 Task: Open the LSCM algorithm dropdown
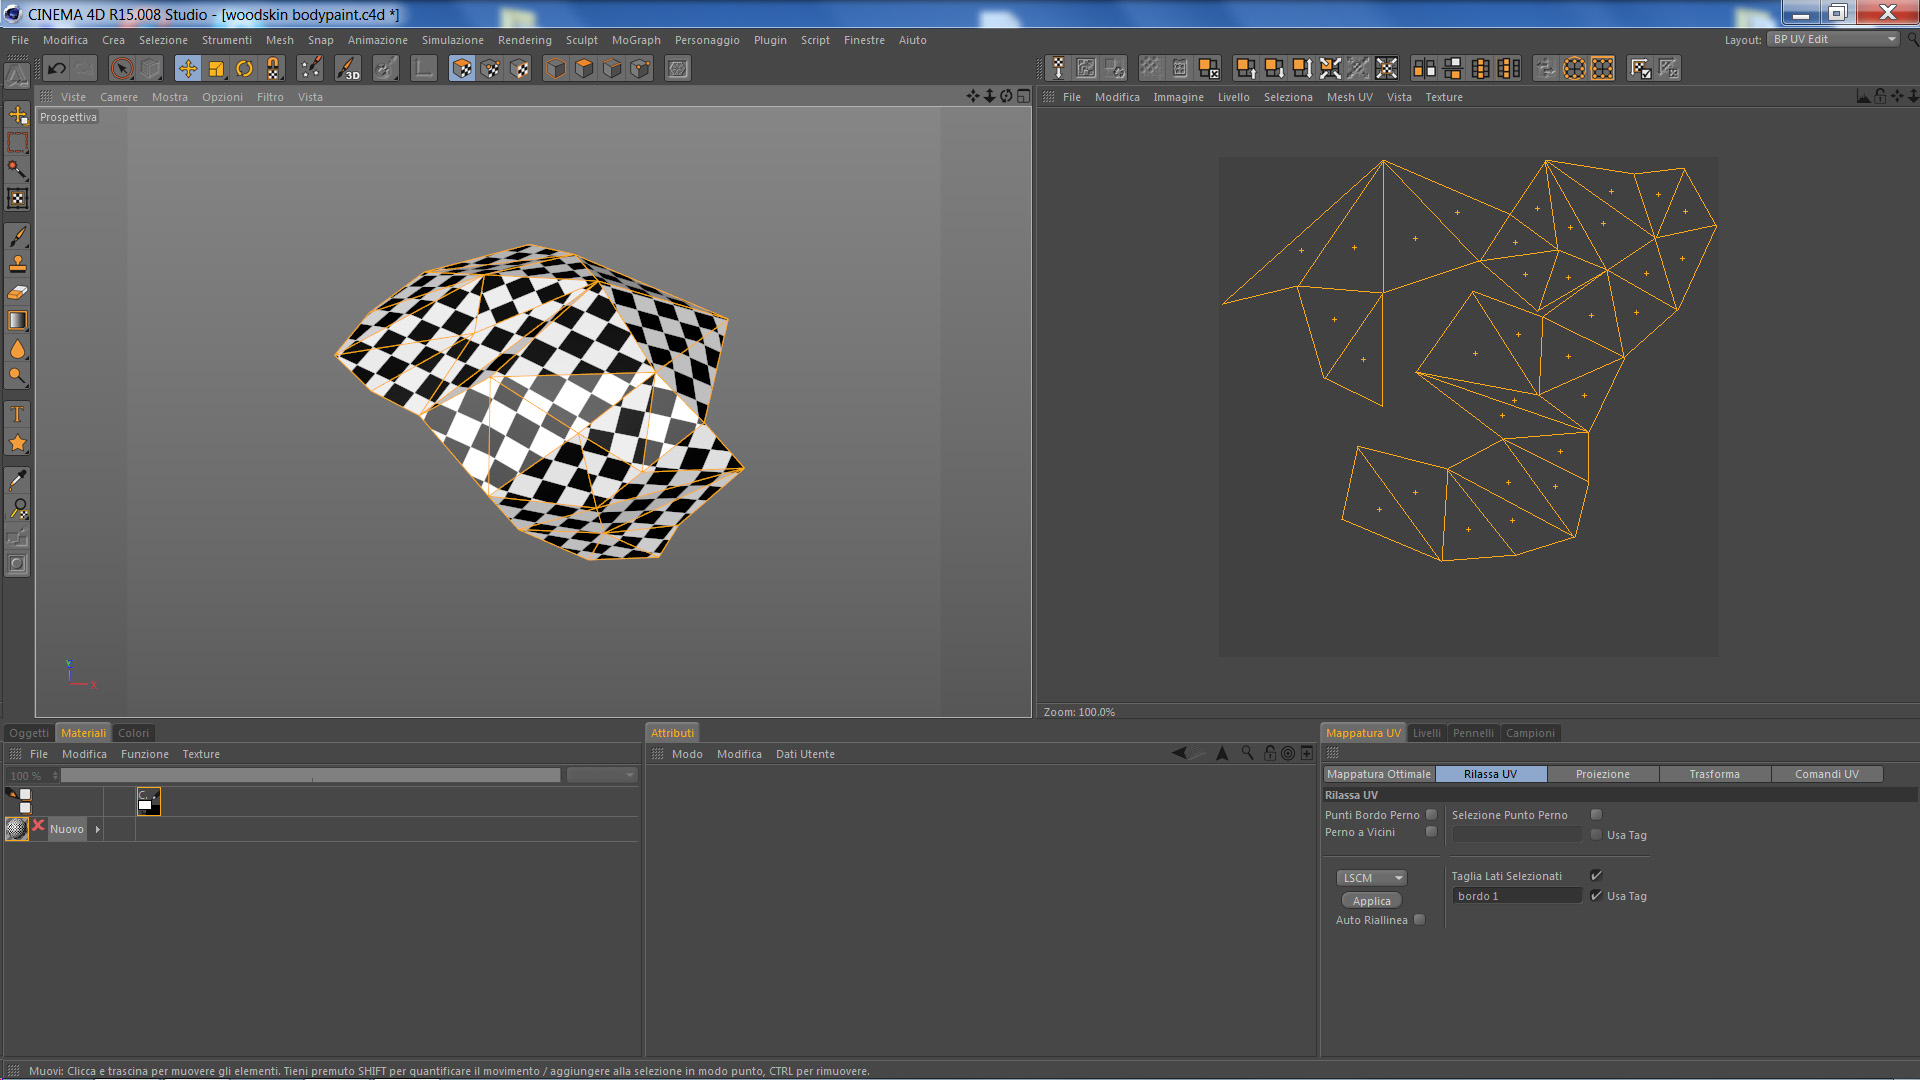coord(1372,878)
